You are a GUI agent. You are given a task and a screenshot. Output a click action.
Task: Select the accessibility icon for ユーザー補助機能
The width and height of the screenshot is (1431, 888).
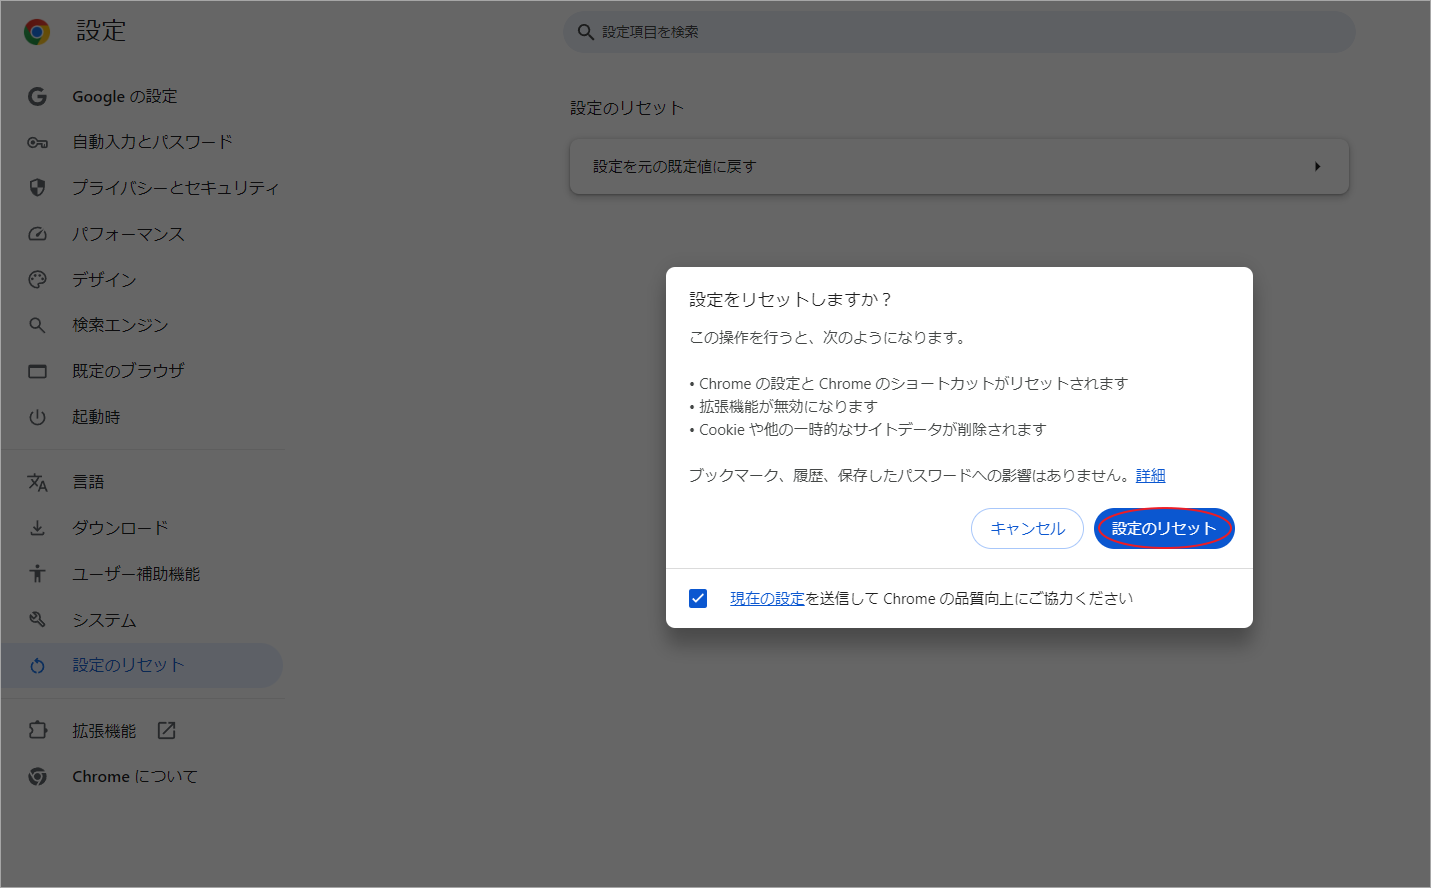37,573
